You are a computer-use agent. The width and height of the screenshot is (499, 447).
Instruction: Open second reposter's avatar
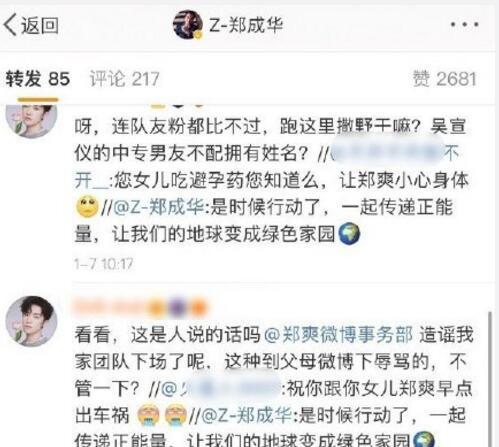(32, 321)
